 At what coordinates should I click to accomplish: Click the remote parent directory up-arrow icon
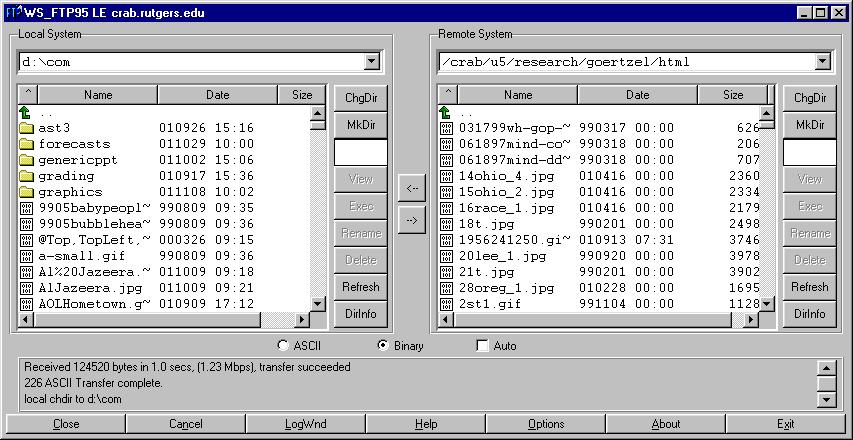pos(446,112)
